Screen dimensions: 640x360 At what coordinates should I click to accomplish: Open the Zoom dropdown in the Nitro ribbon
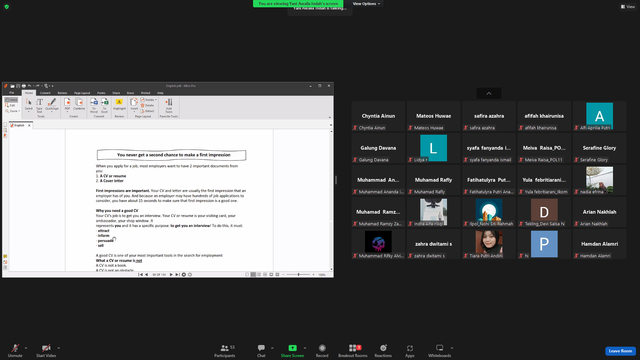click(x=13, y=111)
